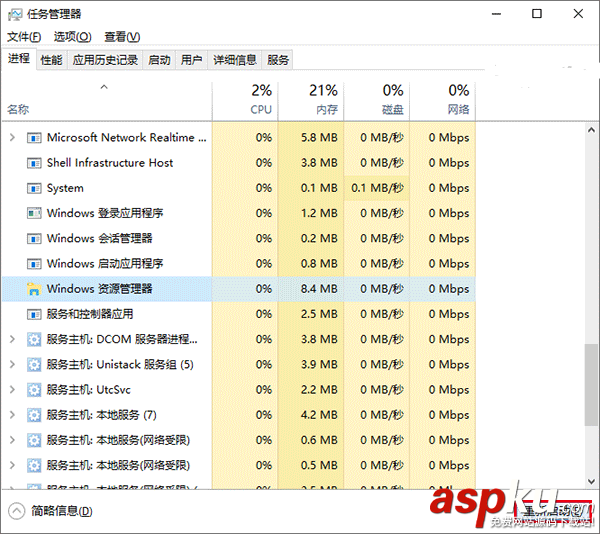Viewport: 600px width, 534px height.
Task: Switch to the 详细信息 tab
Action: pos(235,60)
